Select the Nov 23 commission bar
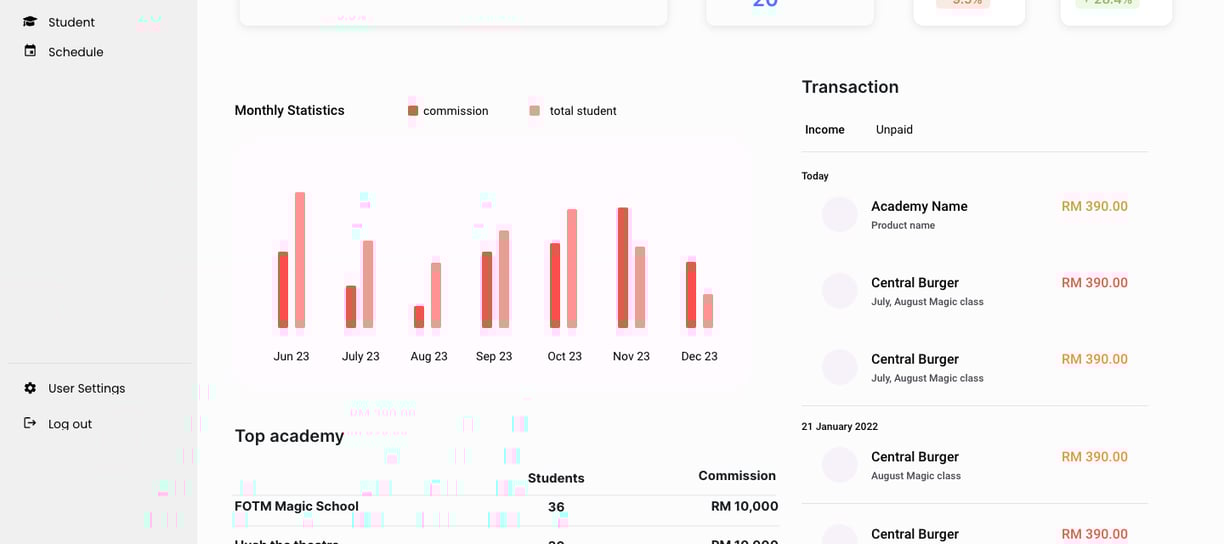Screen dimensions: 1224x544 [623, 268]
